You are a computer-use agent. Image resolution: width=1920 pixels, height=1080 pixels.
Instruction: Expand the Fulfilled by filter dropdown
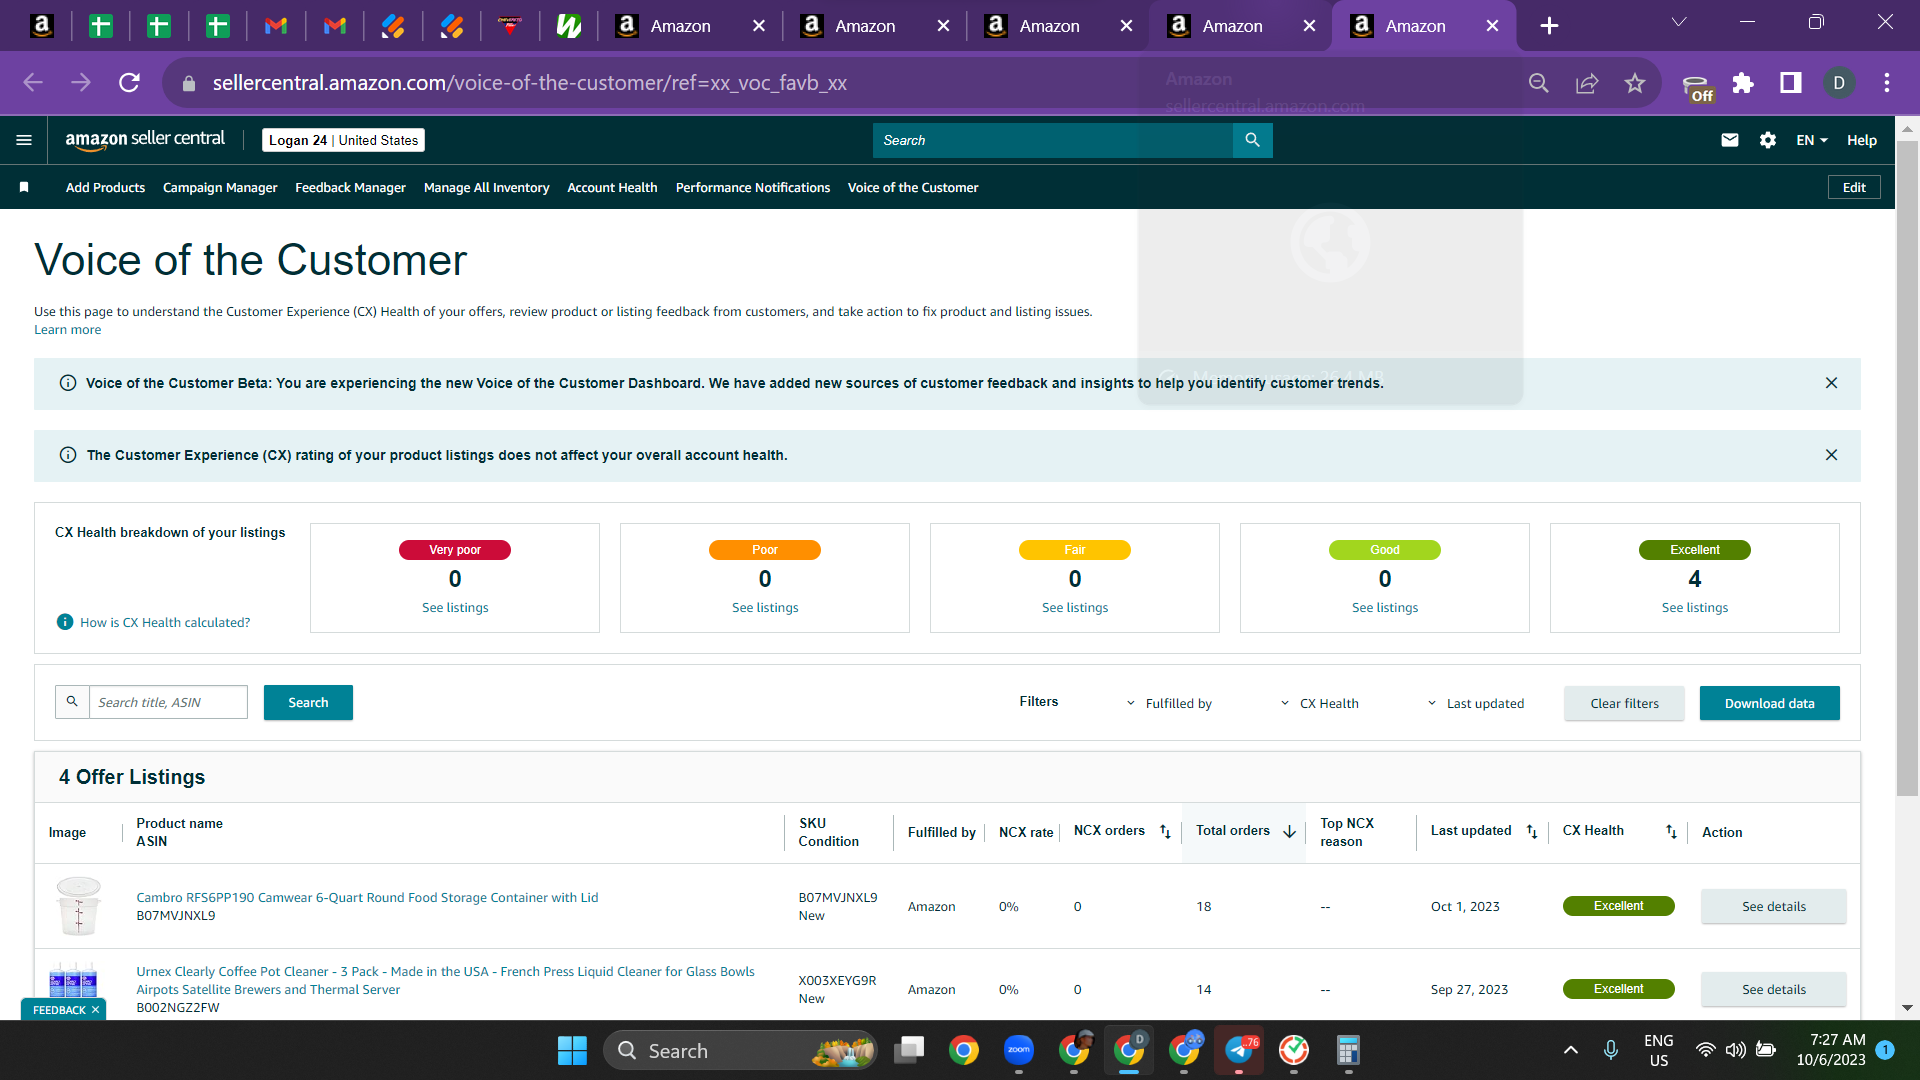1169,703
